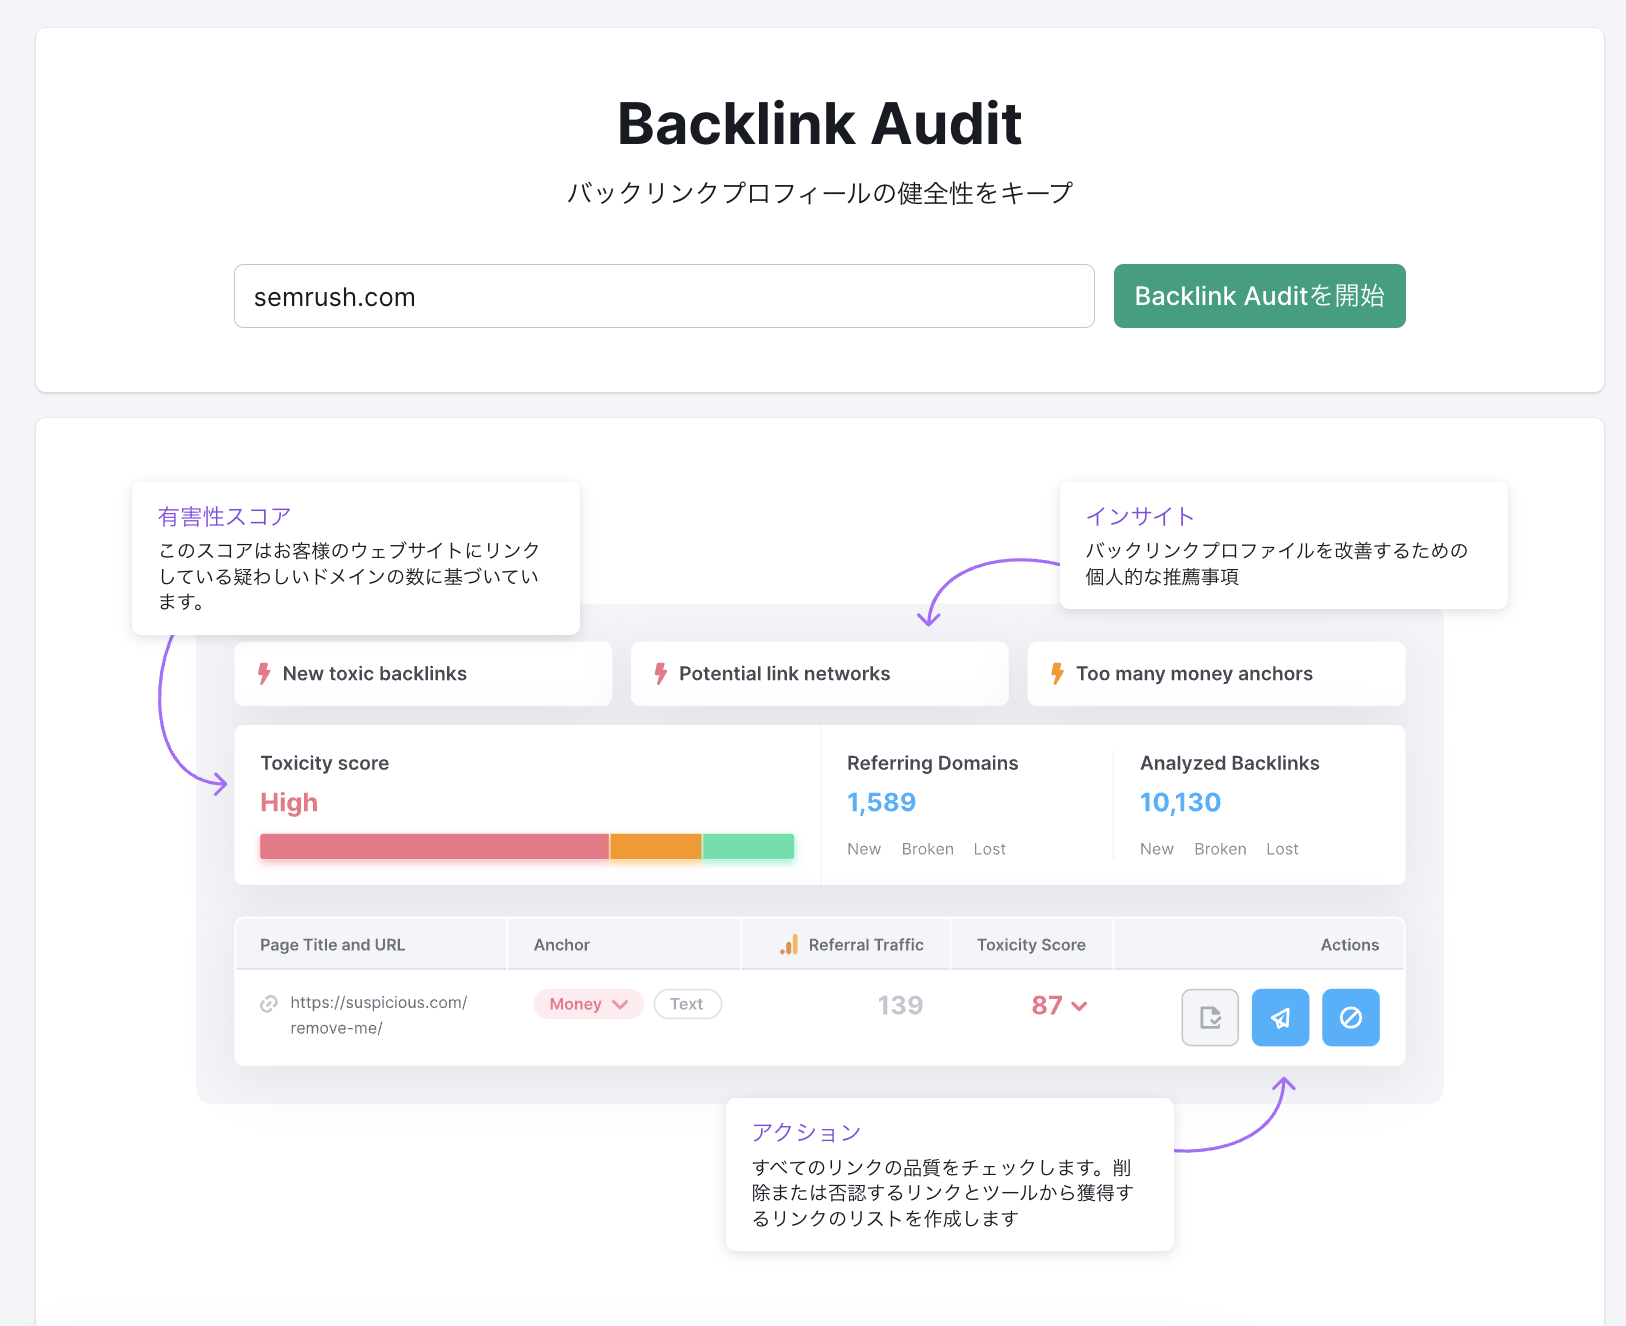The width and height of the screenshot is (1626, 1326).
Task: Click the paper plane send-to-remove icon
Action: point(1280,1018)
